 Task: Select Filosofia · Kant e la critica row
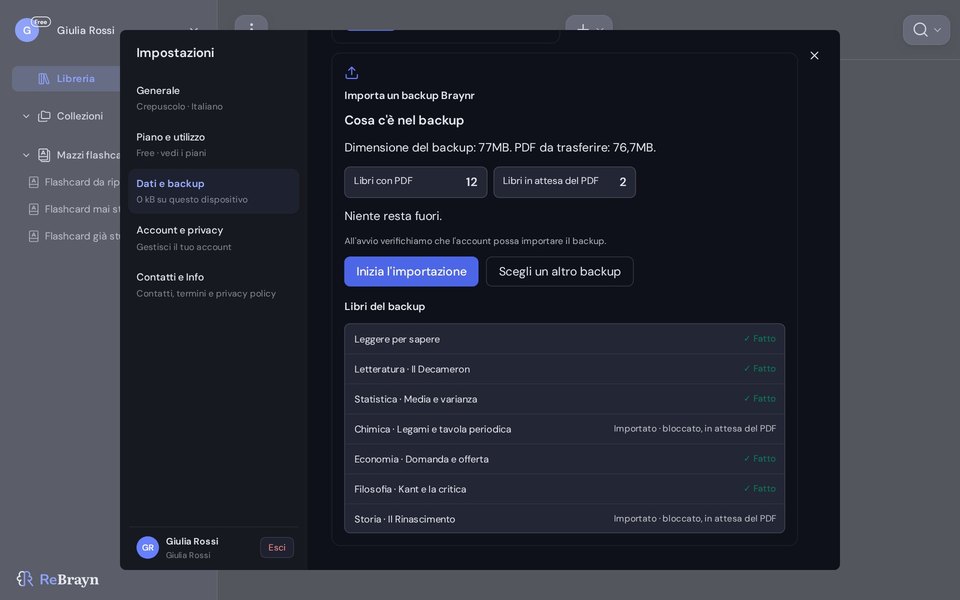coord(564,489)
